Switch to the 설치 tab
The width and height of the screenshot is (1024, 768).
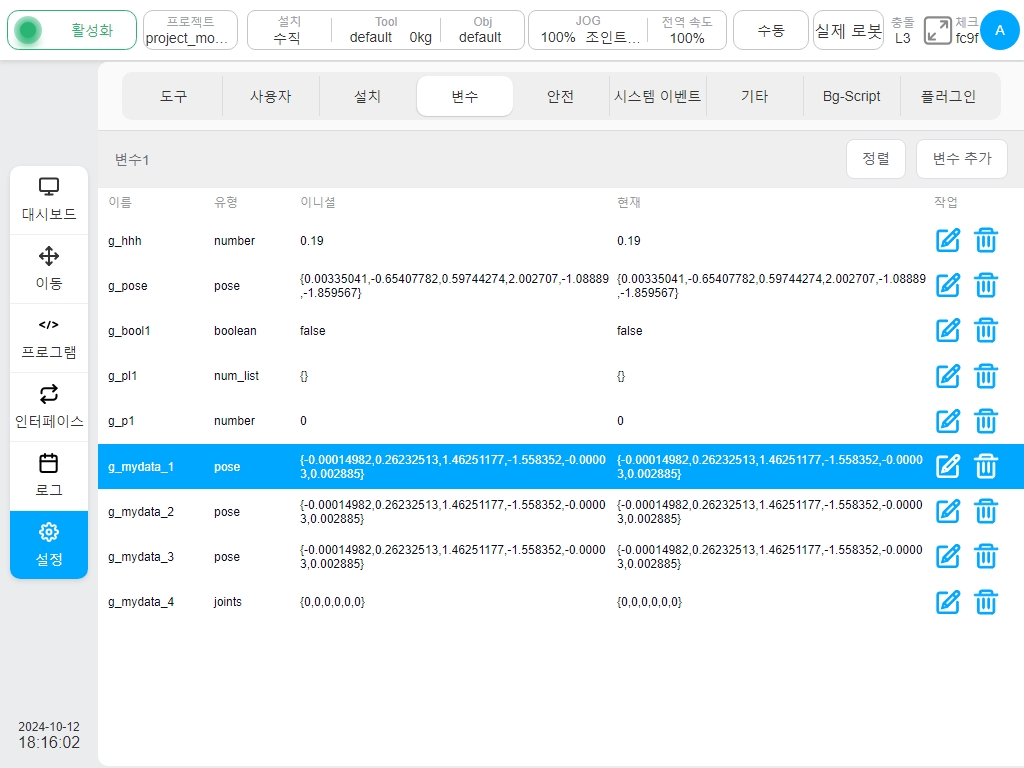pyautogui.click(x=367, y=96)
